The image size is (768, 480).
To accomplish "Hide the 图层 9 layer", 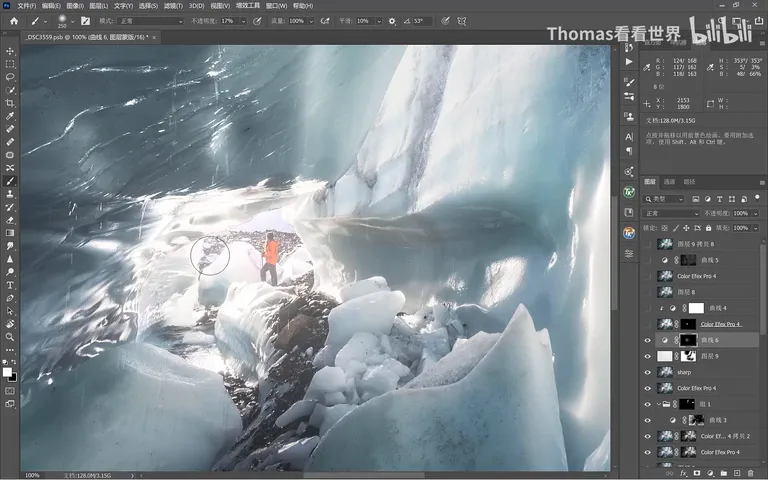I will 648,356.
